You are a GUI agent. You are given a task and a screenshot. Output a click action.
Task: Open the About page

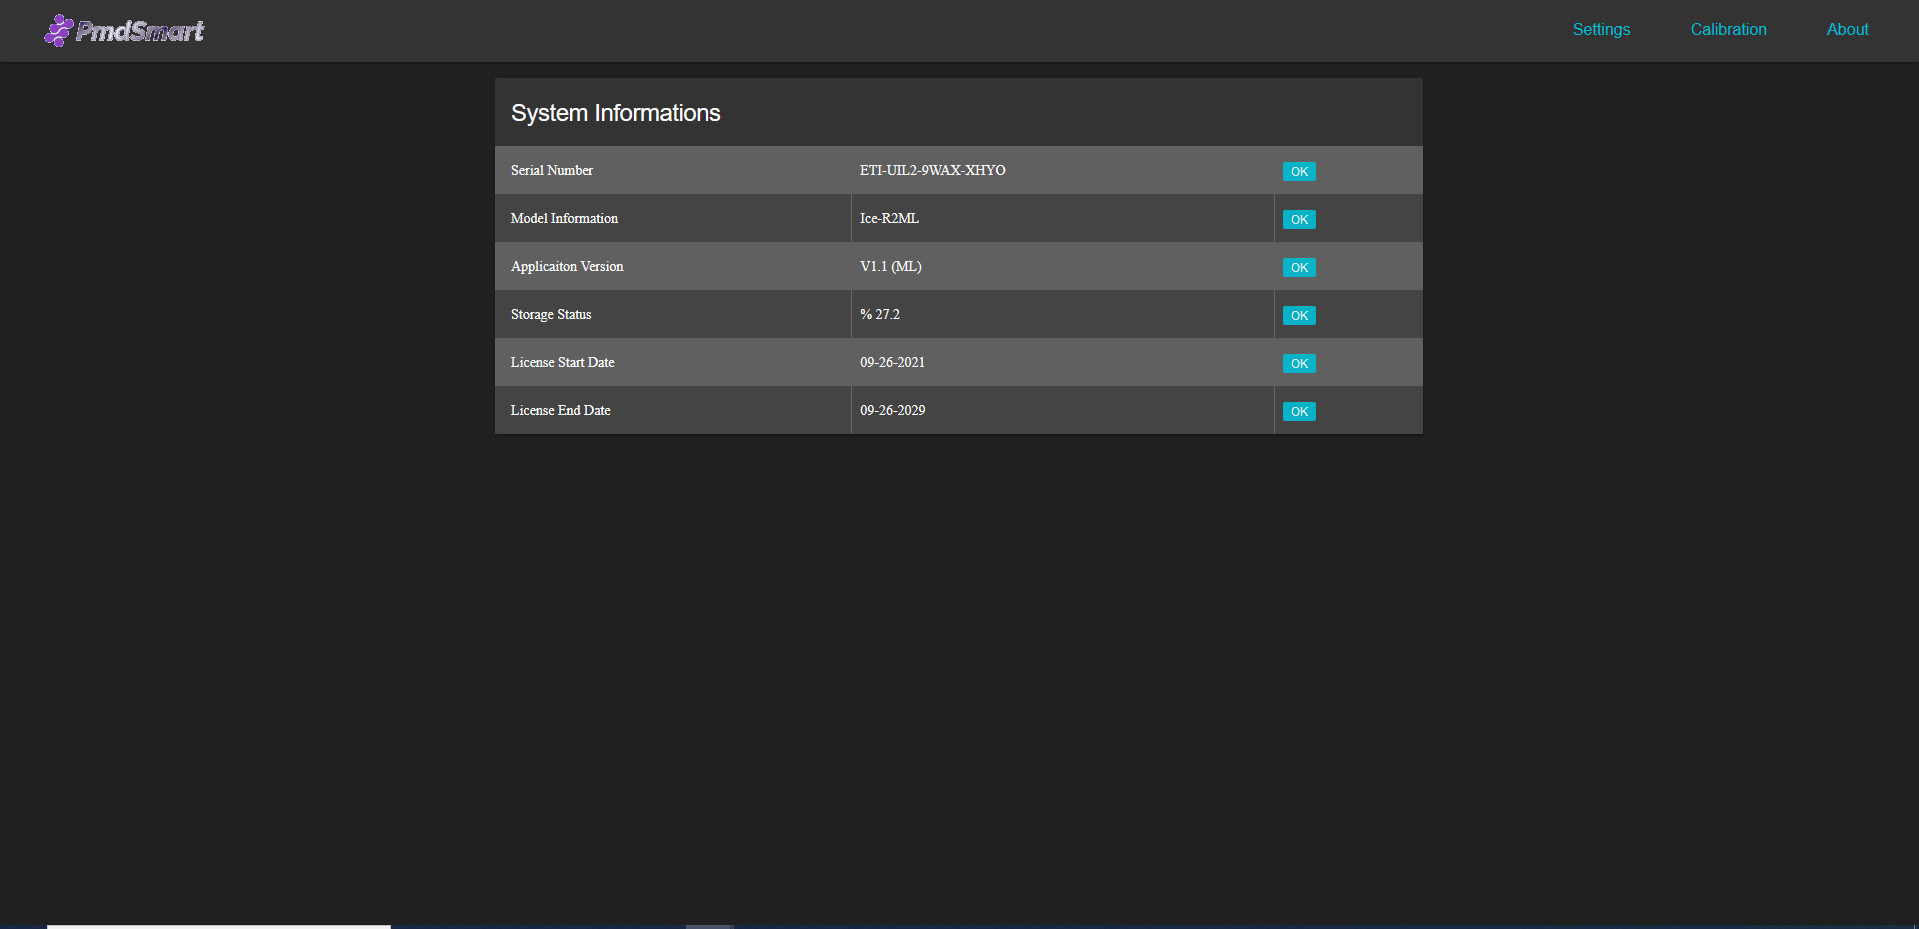(1847, 30)
